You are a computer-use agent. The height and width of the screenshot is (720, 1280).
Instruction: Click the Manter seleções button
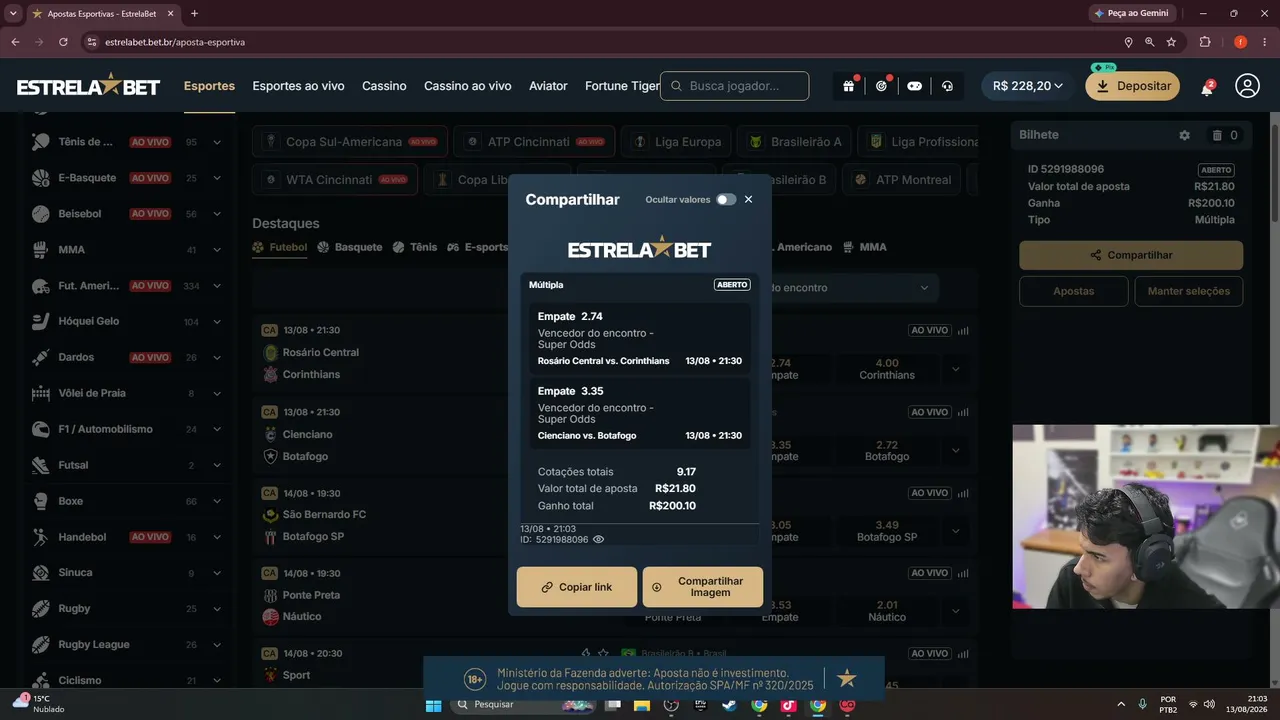click(x=1189, y=291)
